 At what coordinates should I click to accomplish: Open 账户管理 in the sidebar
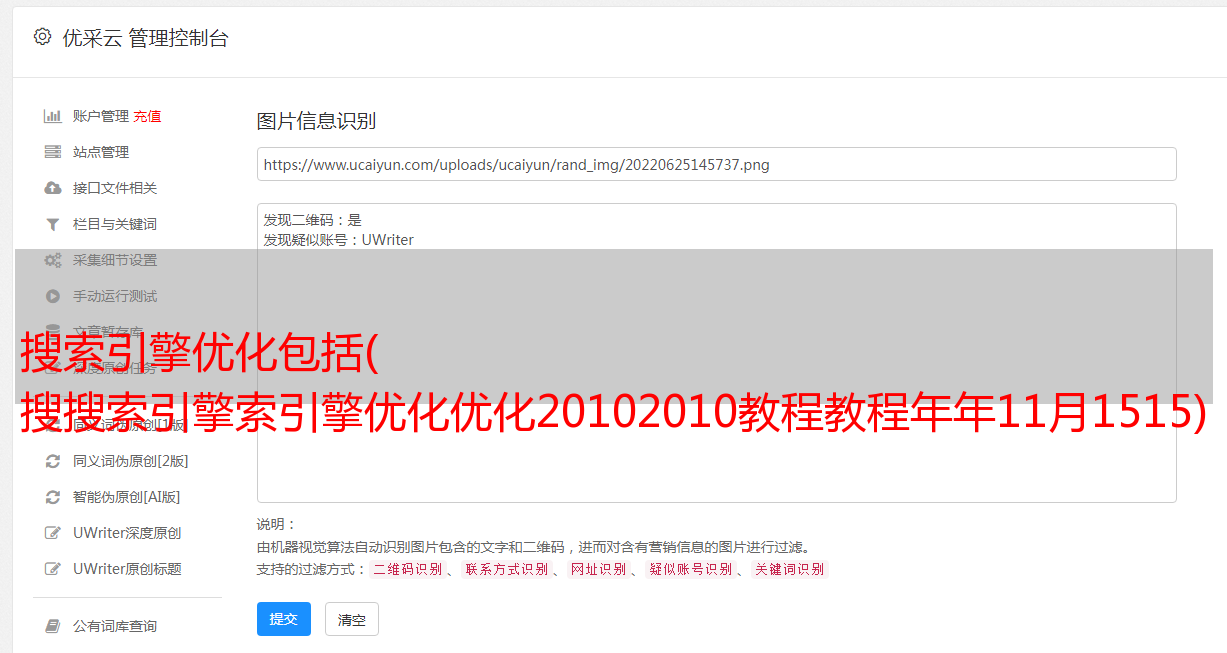point(101,116)
